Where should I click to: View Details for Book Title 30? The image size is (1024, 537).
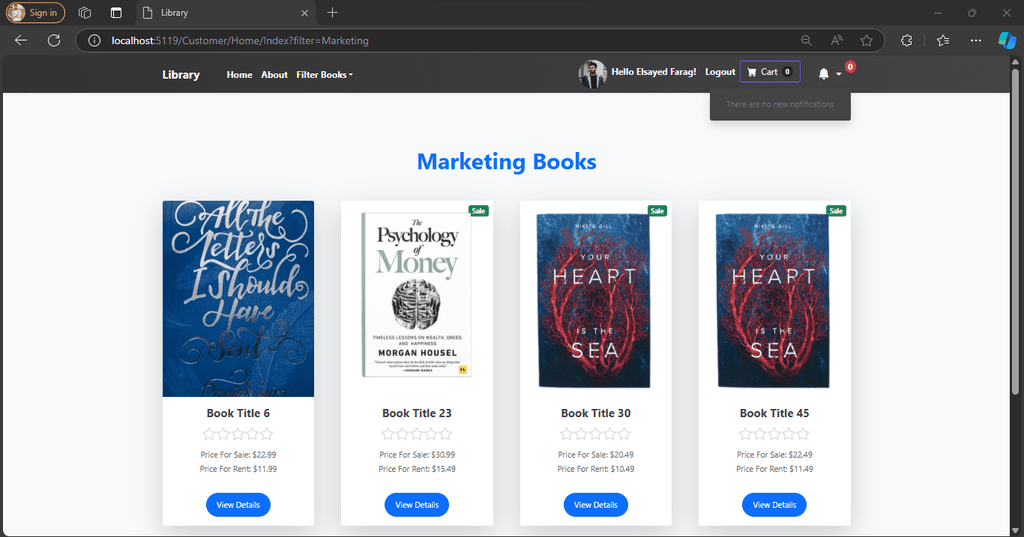(x=596, y=505)
